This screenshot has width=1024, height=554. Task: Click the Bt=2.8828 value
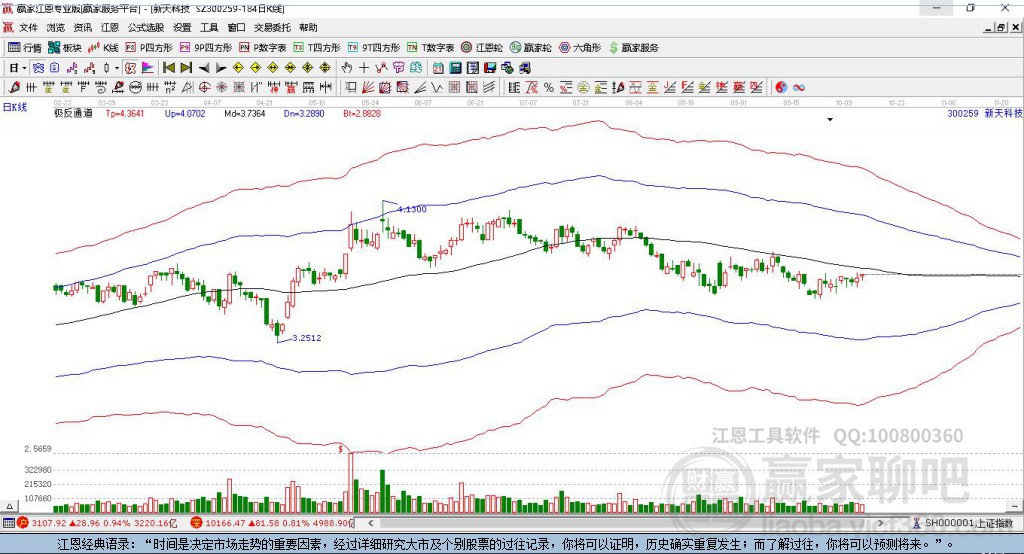[x=362, y=113]
